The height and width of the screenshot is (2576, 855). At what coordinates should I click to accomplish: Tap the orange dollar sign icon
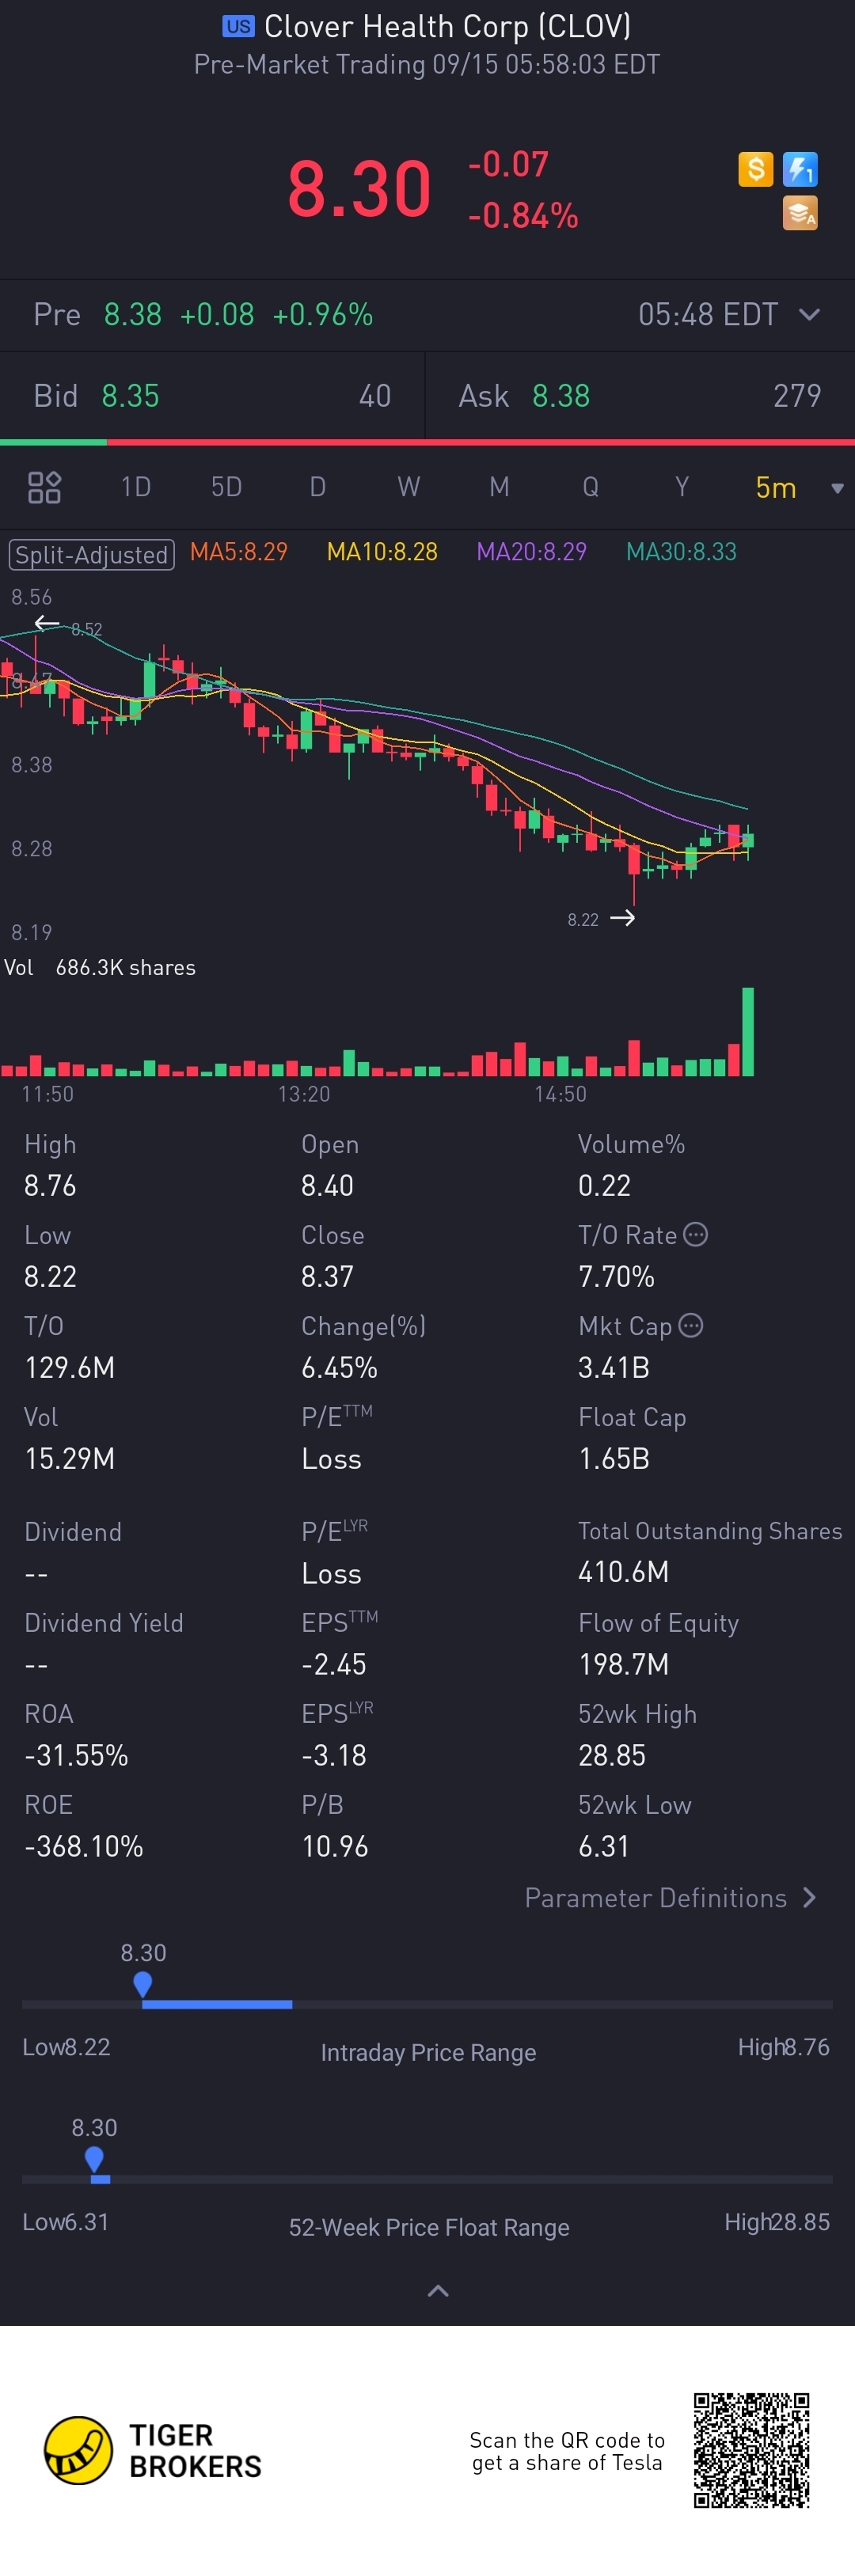[755, 169]
